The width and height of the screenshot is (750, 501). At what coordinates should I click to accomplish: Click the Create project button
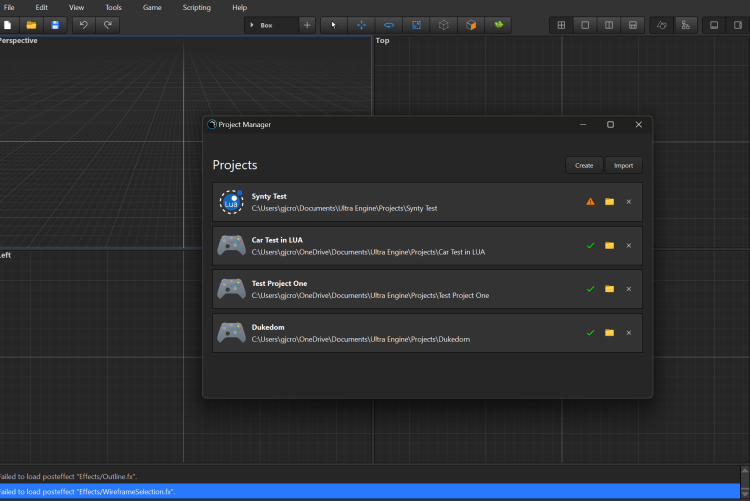click(x=584, y=165)
